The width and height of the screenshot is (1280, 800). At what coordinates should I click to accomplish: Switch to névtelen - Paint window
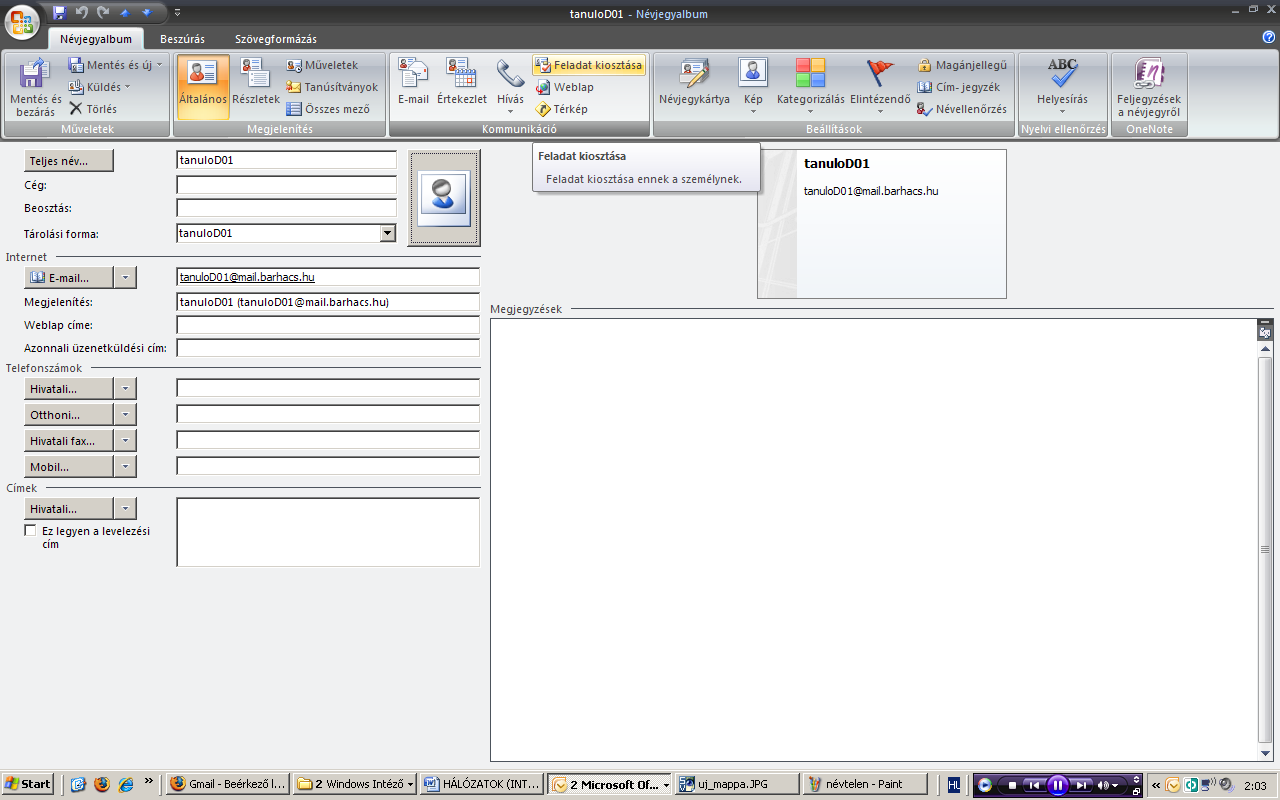click(866, 785)
